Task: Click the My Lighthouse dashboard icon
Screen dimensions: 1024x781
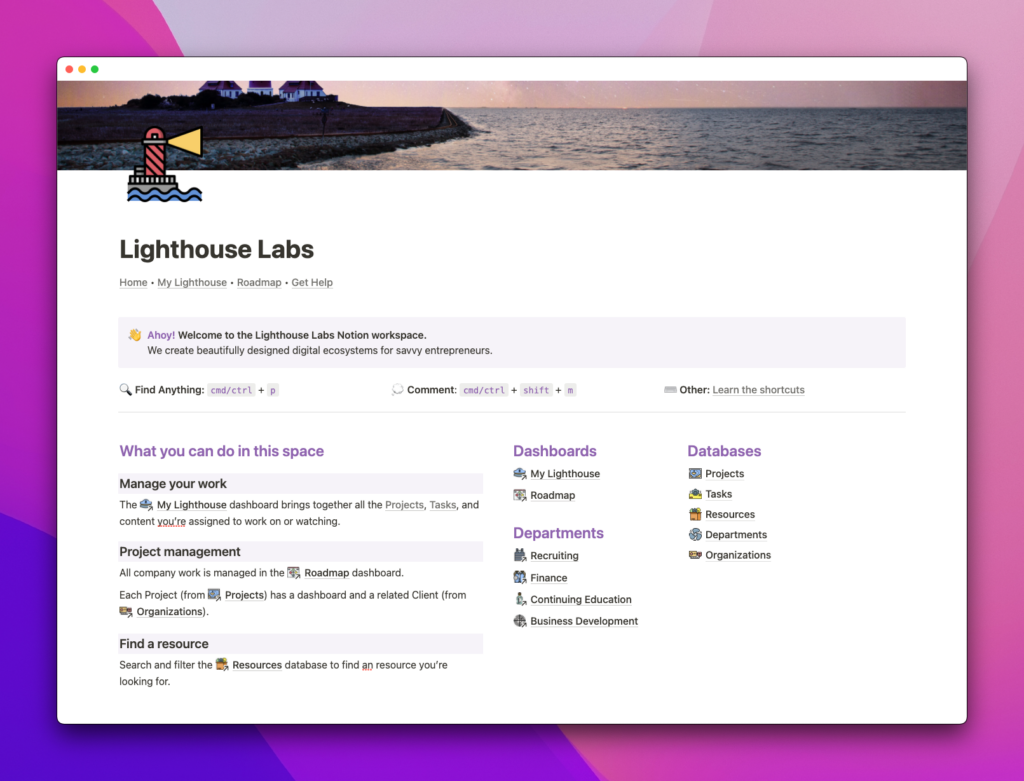Action: [x=520, y=473]
